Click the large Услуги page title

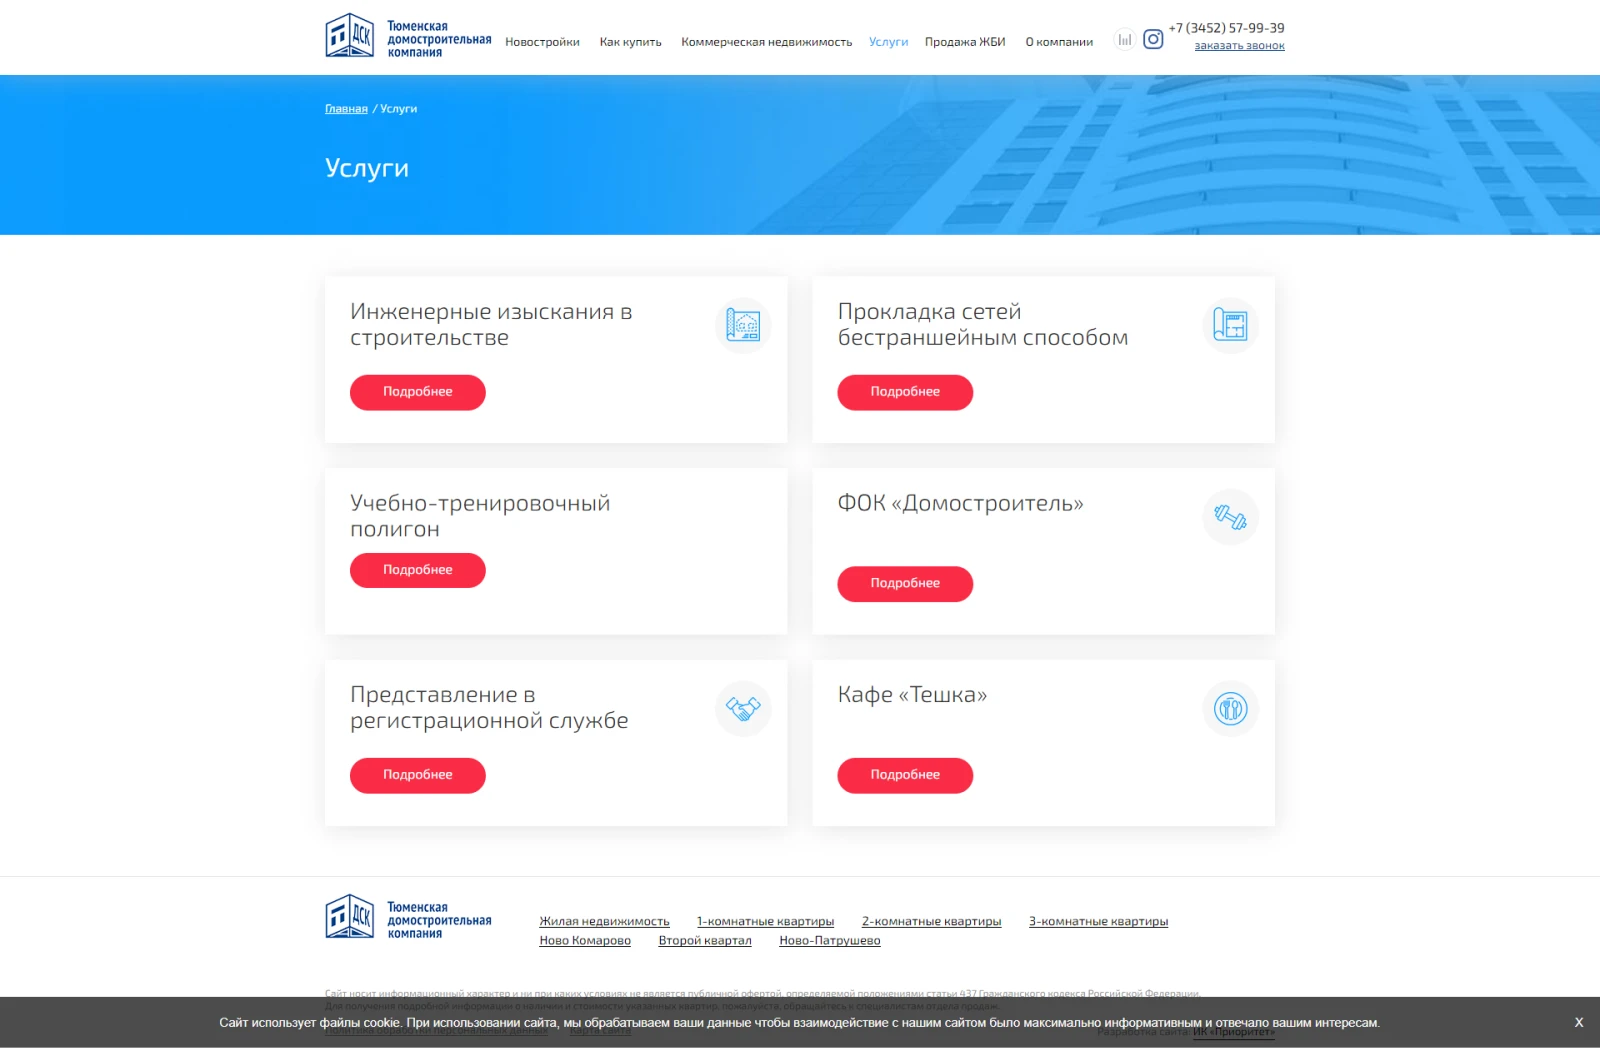point(367,168)
